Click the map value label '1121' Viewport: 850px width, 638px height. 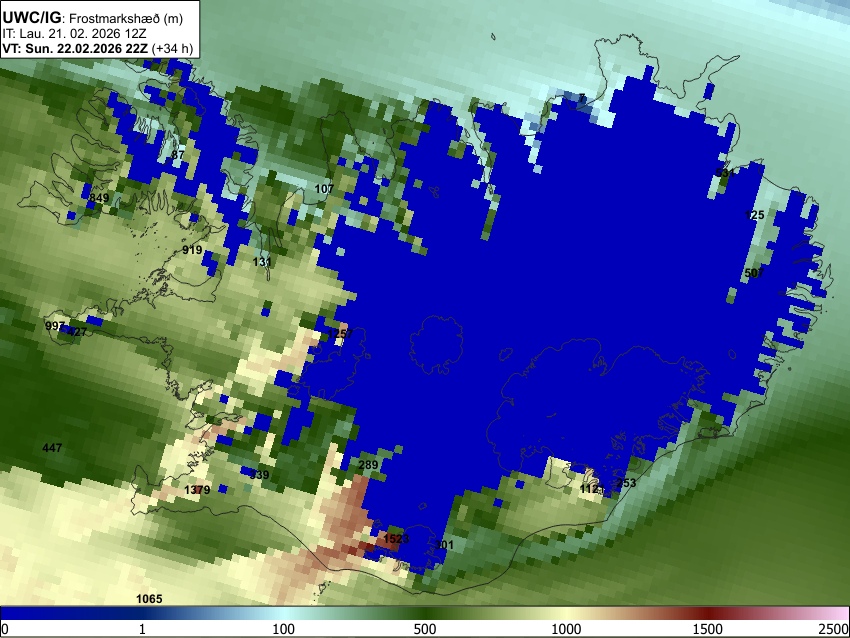(592, 489)
